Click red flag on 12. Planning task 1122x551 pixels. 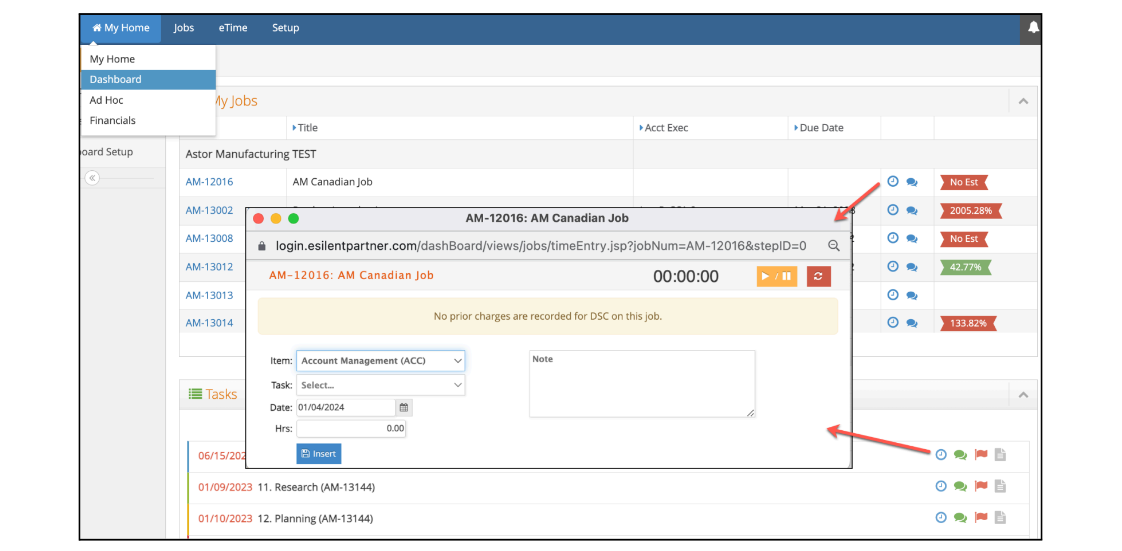click(981, 517)
